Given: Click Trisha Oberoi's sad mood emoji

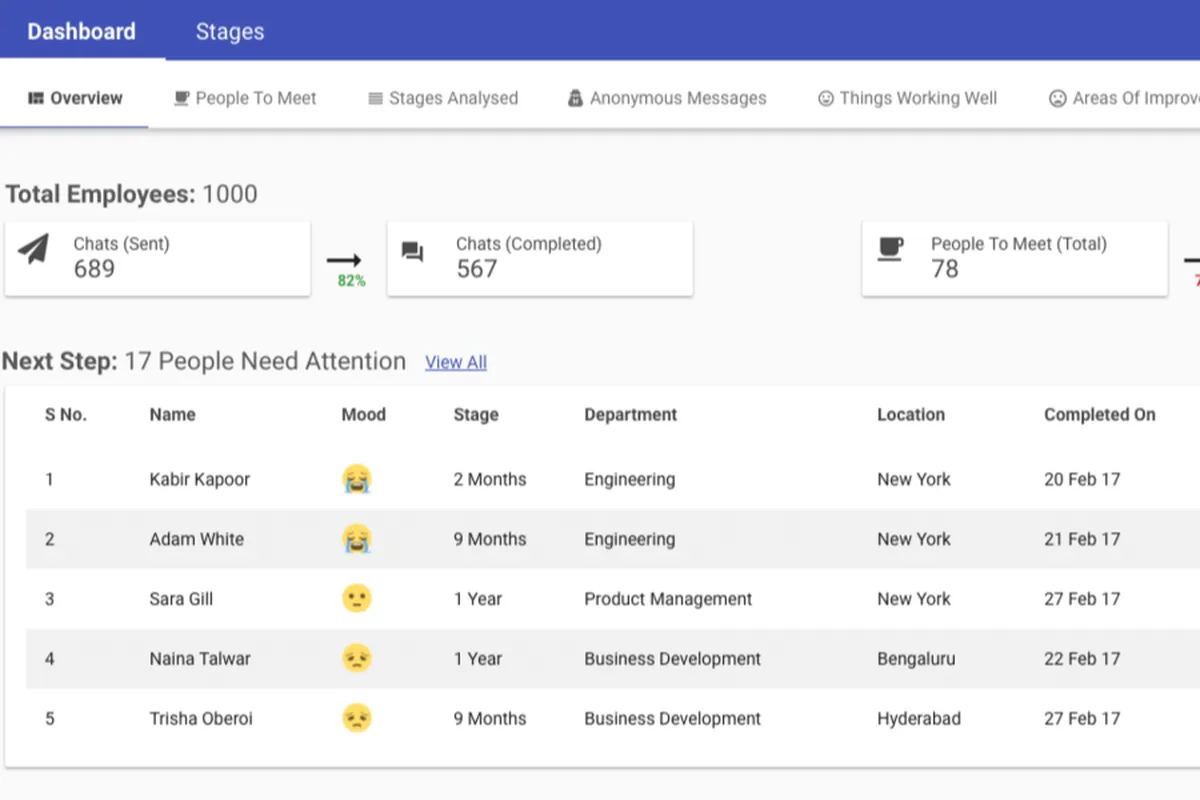Looking at the screenshot, I should click(356, 719).
